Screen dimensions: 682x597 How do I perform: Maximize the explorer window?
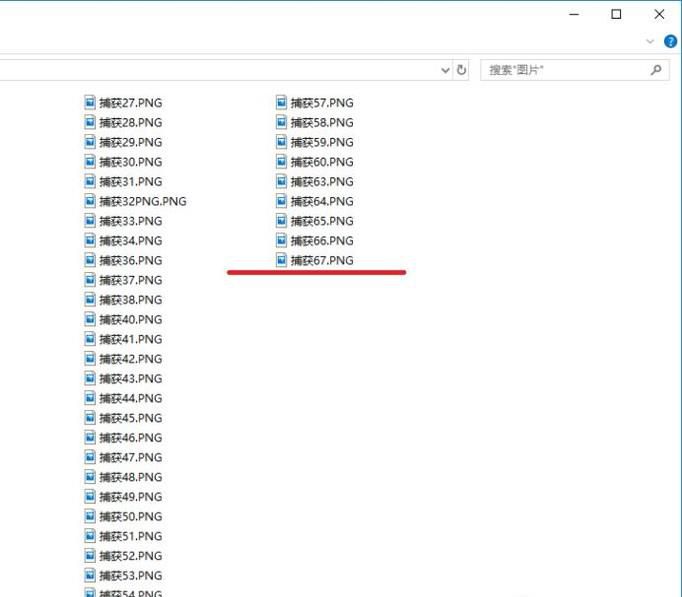click(616, 14)
